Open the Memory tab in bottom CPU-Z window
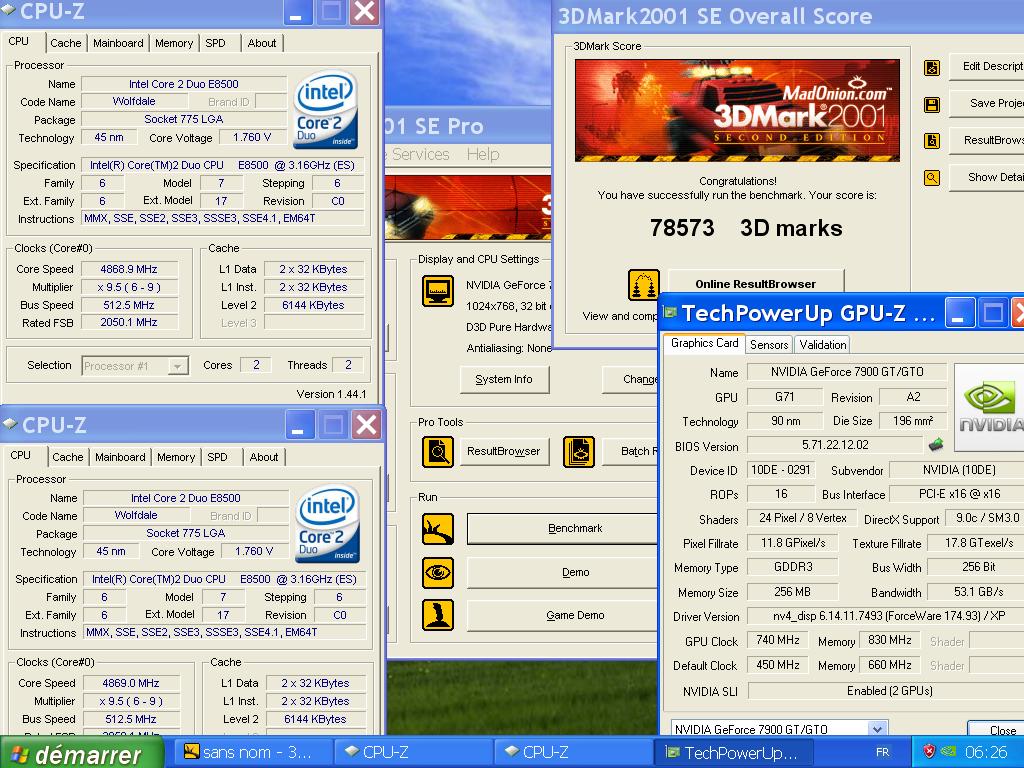The width and height of the screenshot is (1024, 768). click(x=176, y=457)
